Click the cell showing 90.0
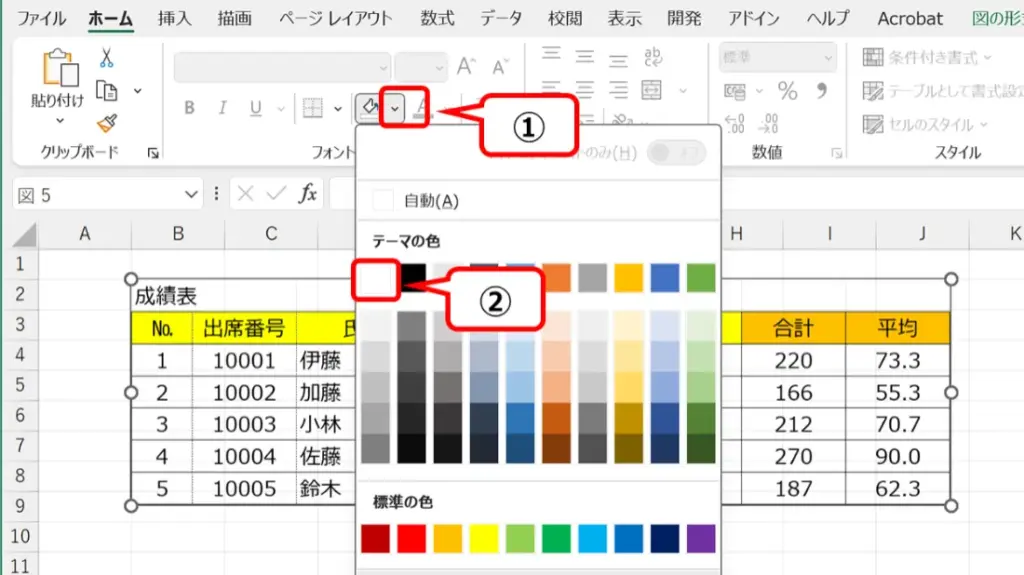 897,456
